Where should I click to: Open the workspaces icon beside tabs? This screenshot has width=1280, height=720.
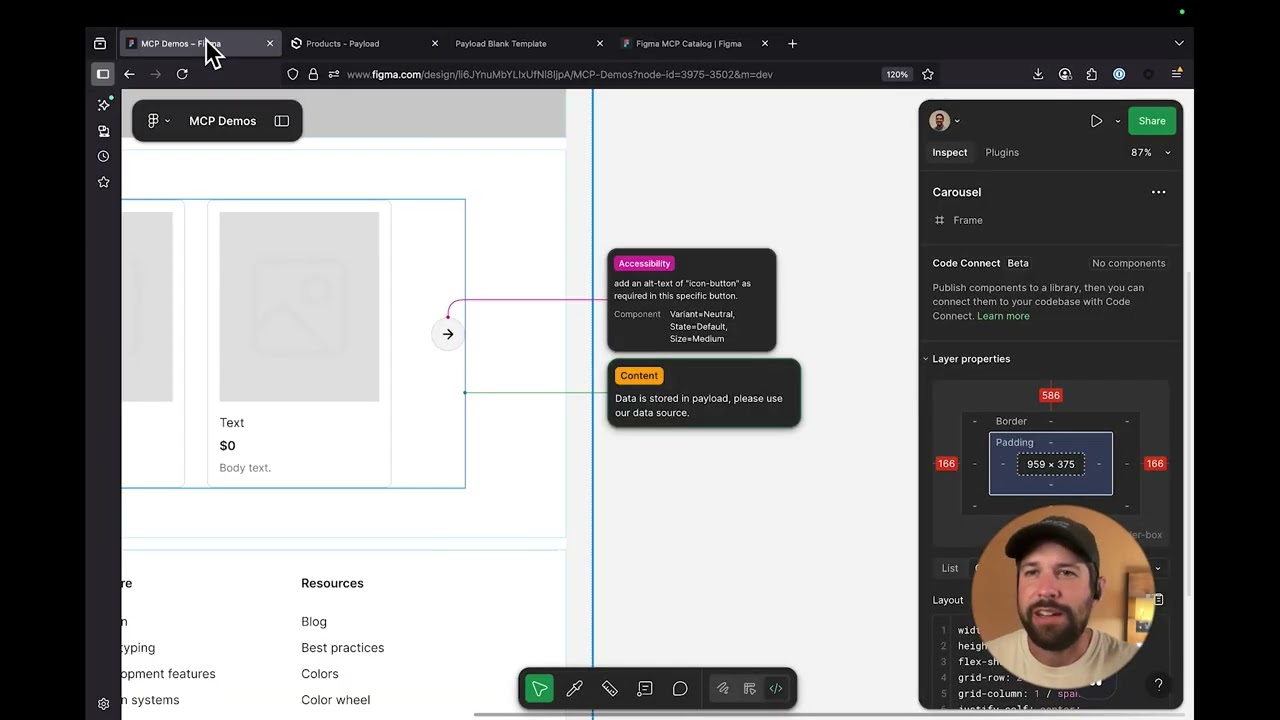(100, 44)
